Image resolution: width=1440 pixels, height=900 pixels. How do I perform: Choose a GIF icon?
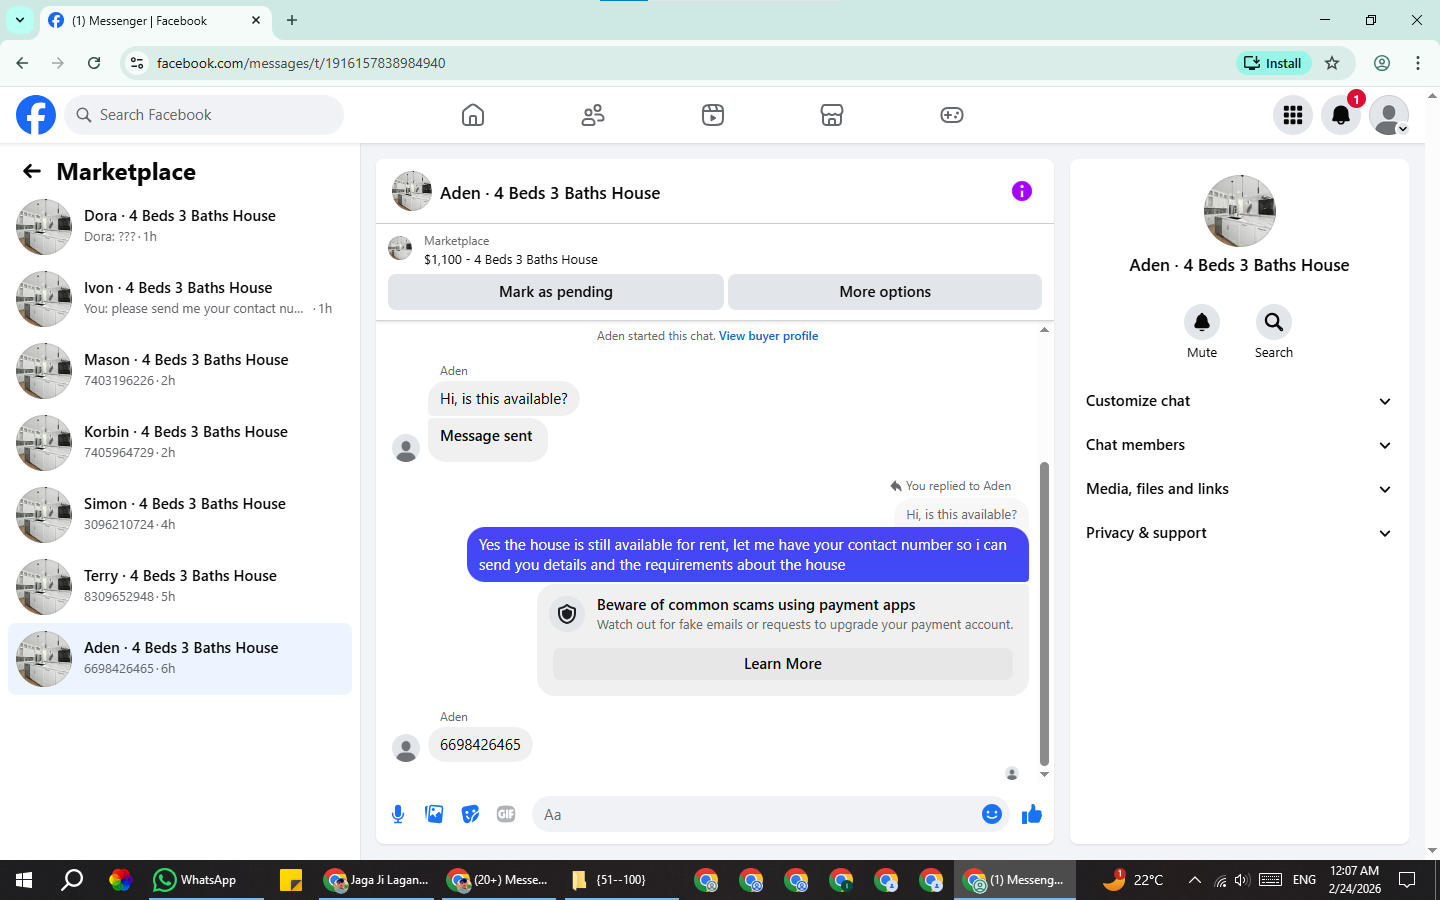click(x=506, y=814)
